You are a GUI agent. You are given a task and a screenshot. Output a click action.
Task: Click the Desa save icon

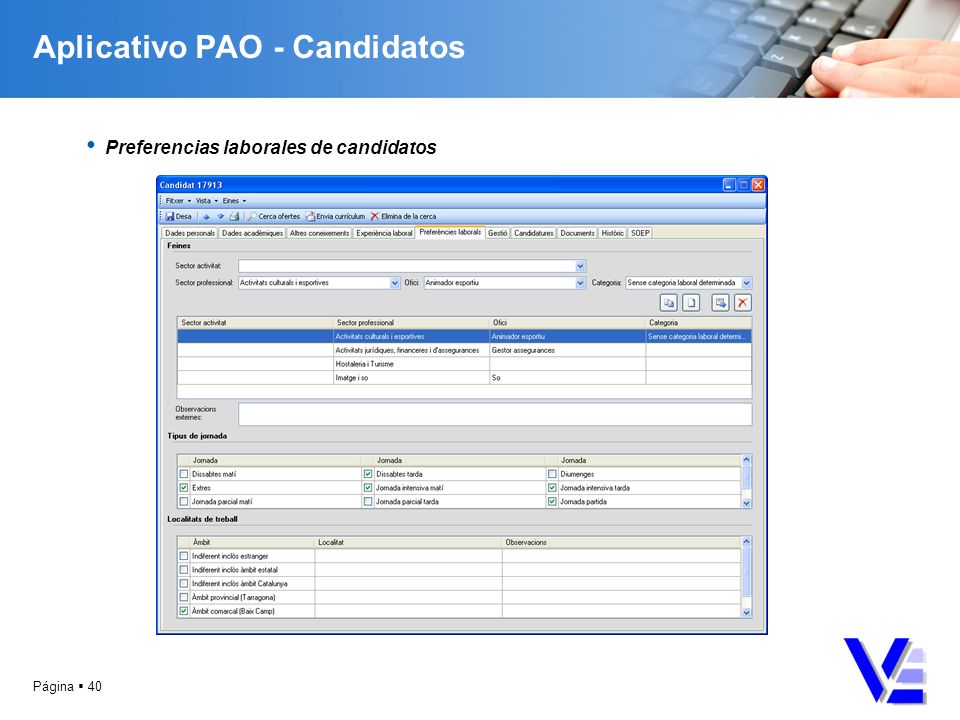[x=170, y=217]
